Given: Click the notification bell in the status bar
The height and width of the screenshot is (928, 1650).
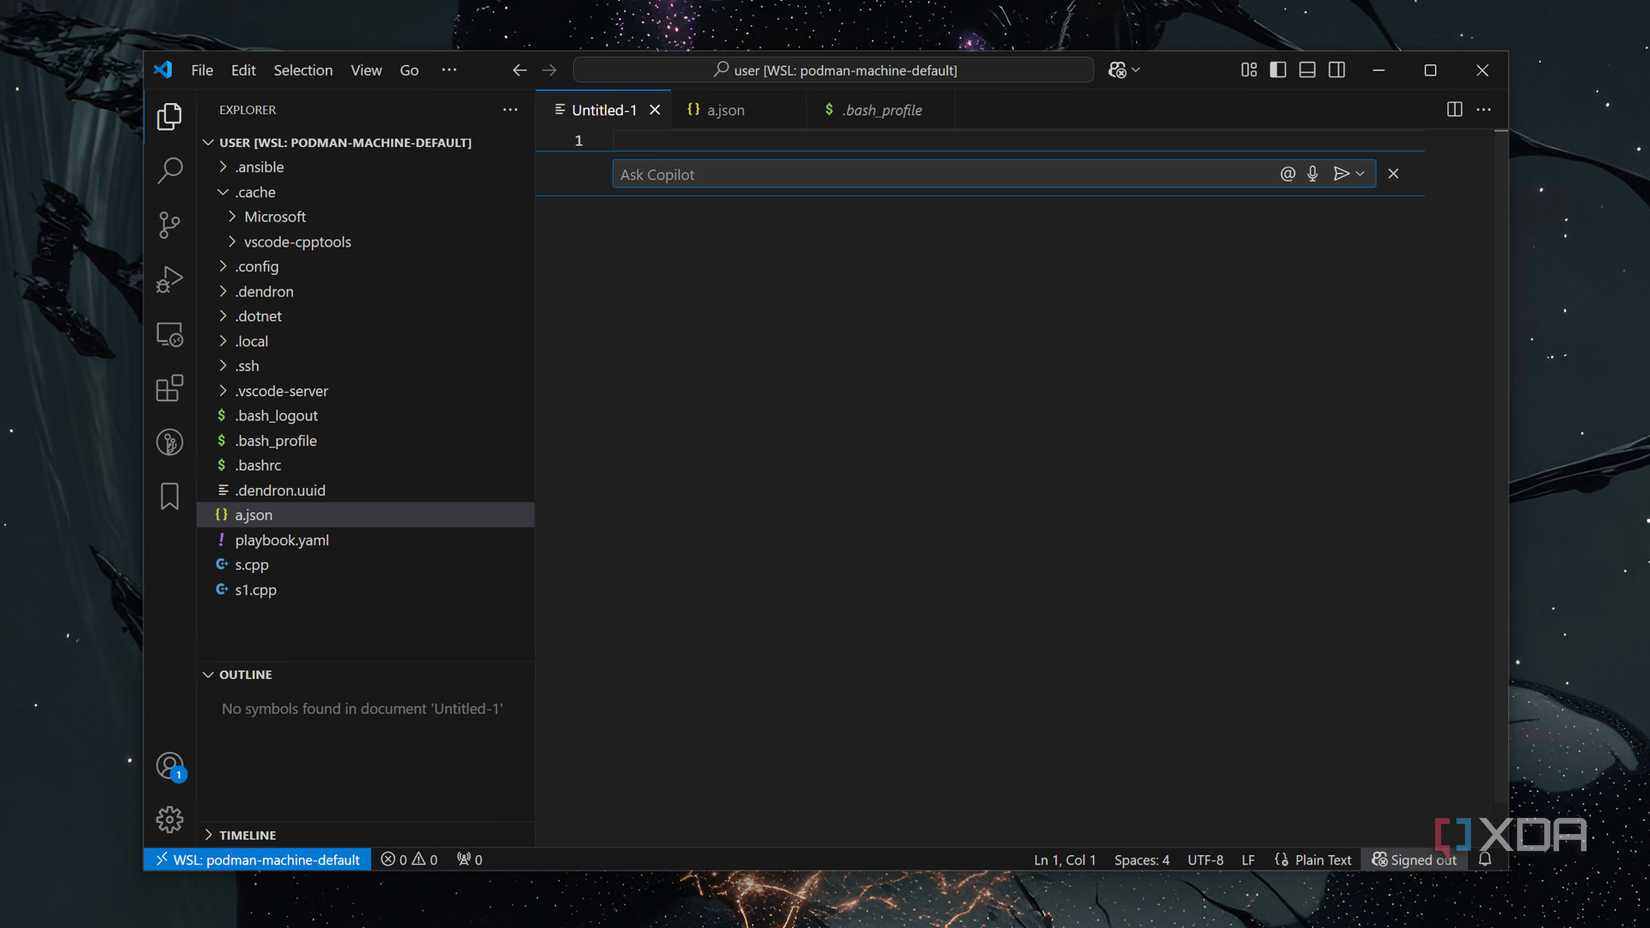Looking at the screenshot, I should (x=1484, y=859).
